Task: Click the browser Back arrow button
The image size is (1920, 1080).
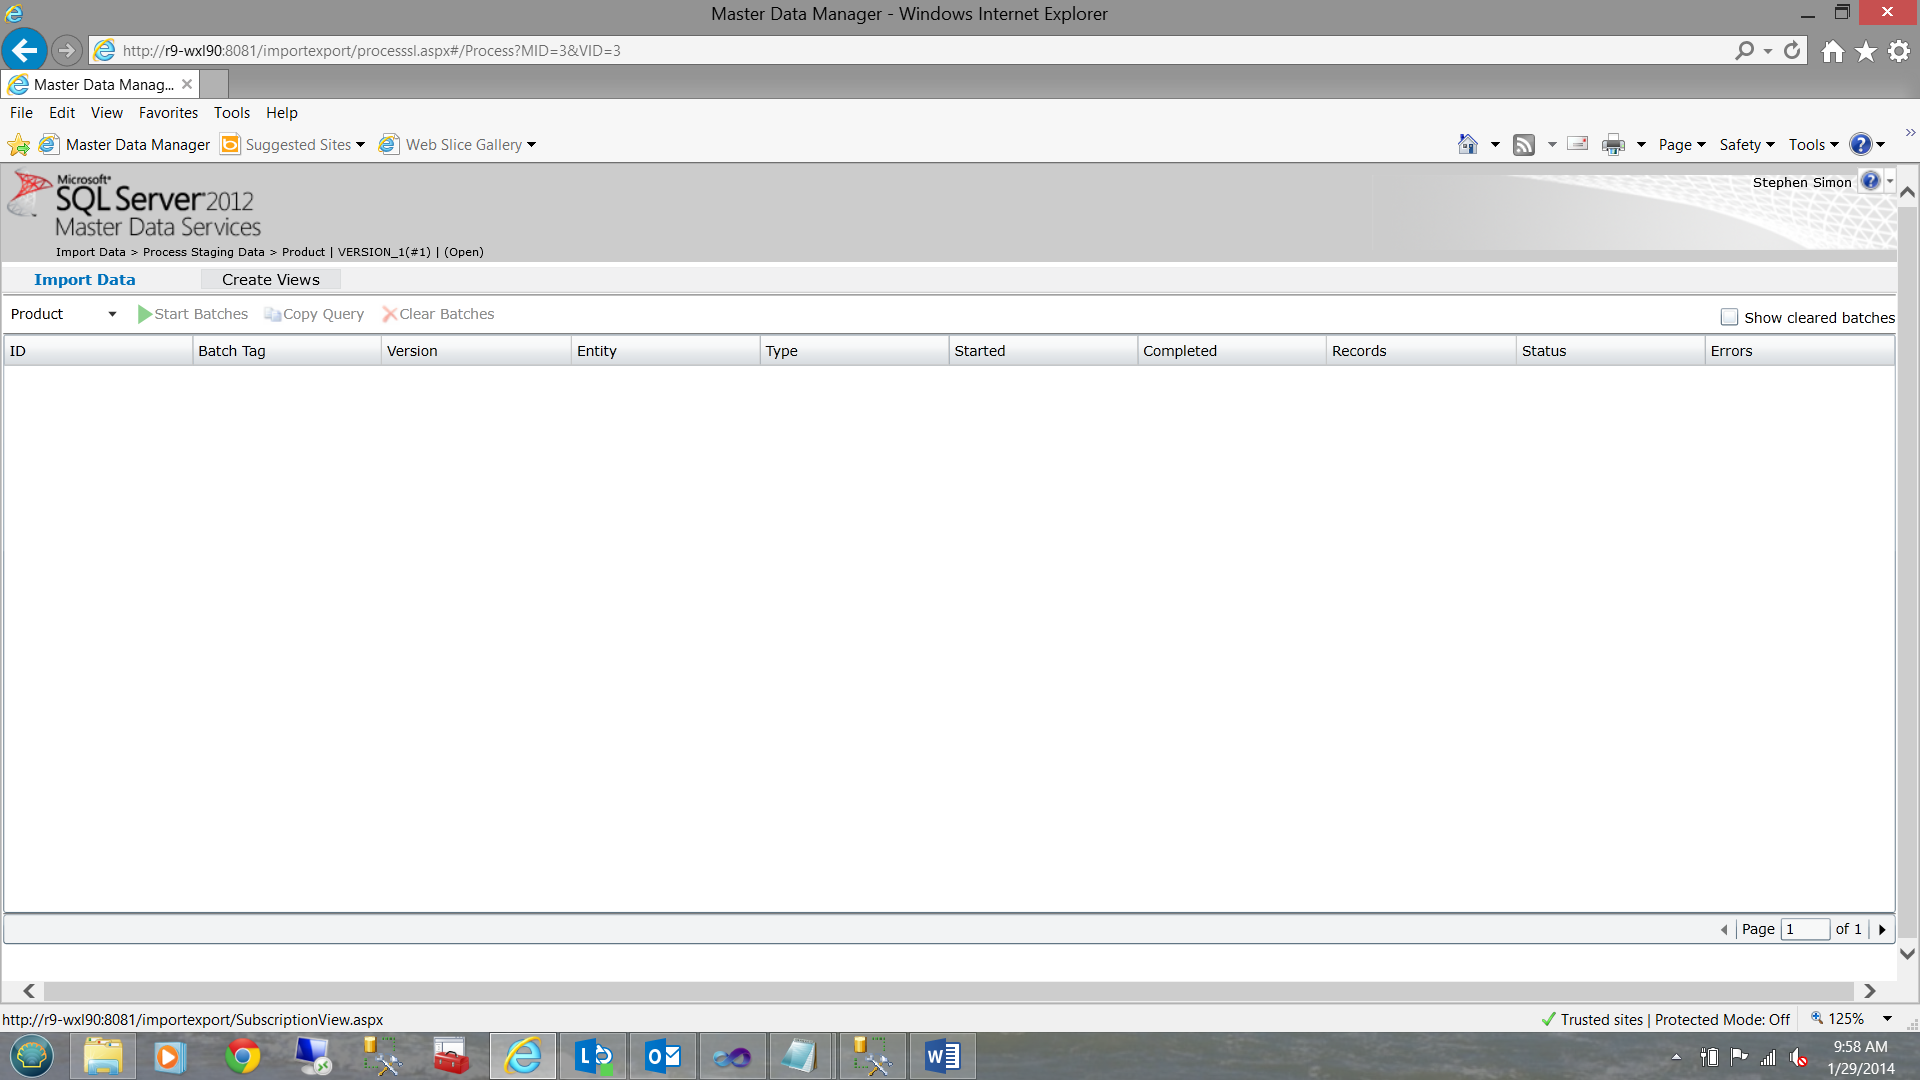Action: [x=25, y=50]
